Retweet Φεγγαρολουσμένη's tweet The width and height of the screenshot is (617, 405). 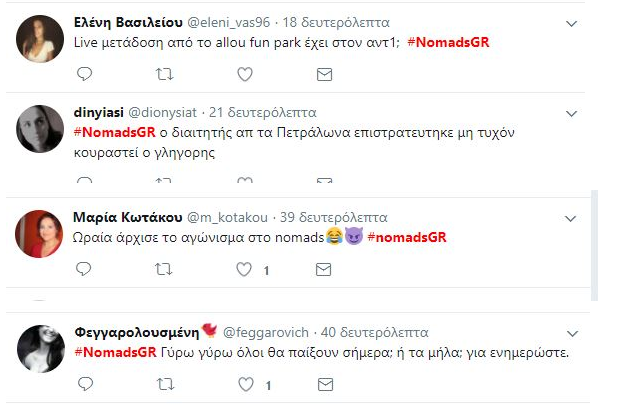click(x=165, y=384)
